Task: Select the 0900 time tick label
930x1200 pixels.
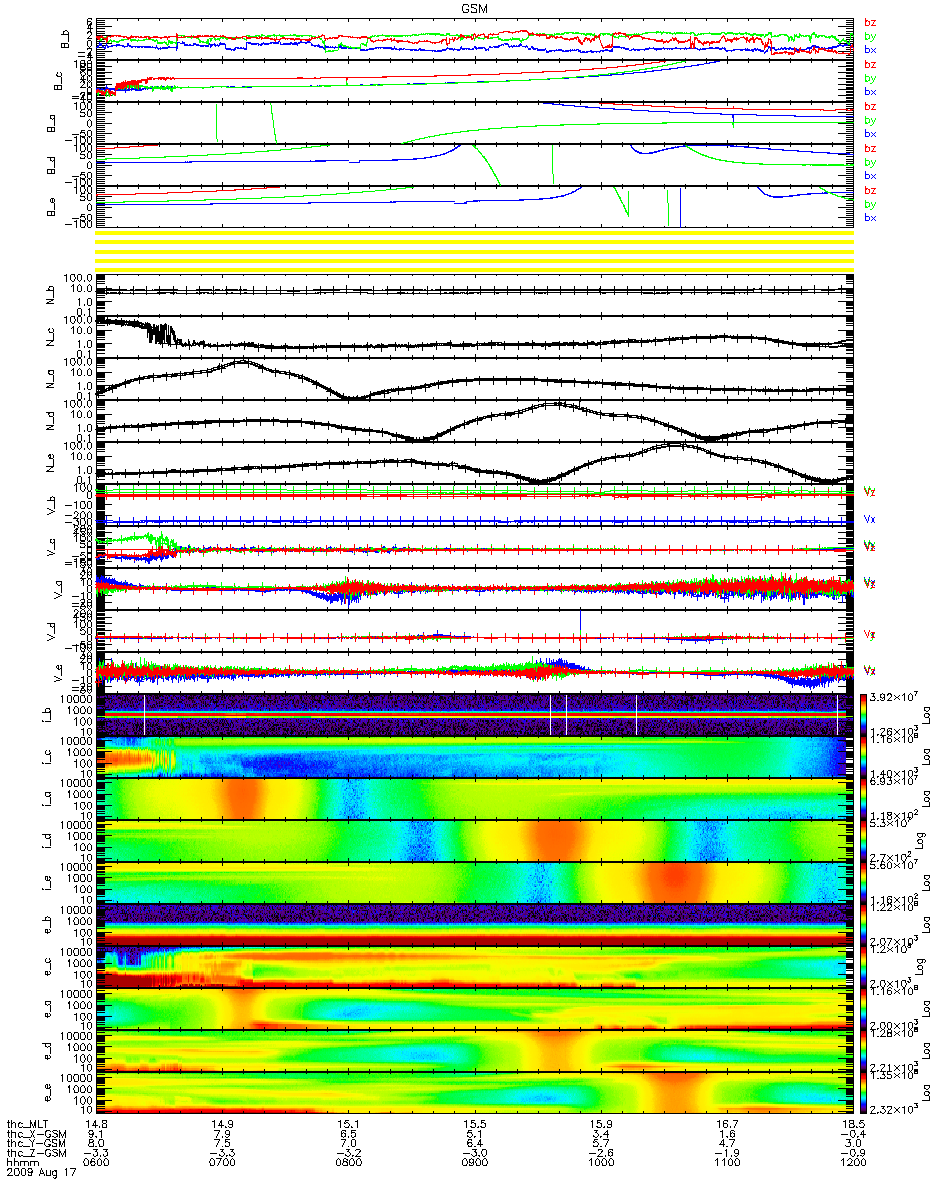Action: coord(476,1163)
